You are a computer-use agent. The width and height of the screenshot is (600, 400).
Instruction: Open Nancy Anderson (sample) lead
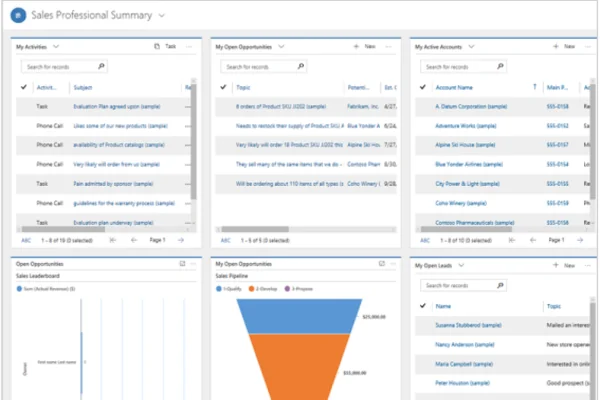coord(465,345)
